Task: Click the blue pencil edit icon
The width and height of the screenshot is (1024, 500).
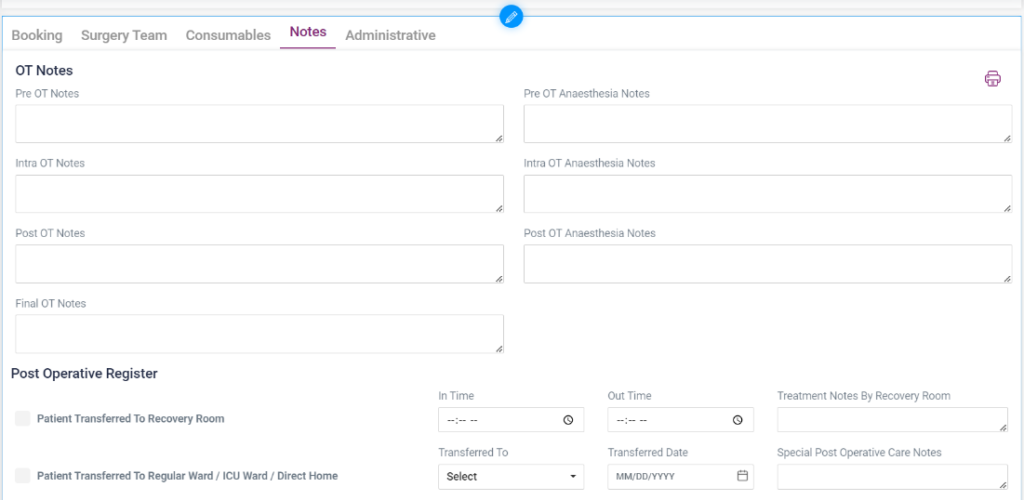Action: 511,17
